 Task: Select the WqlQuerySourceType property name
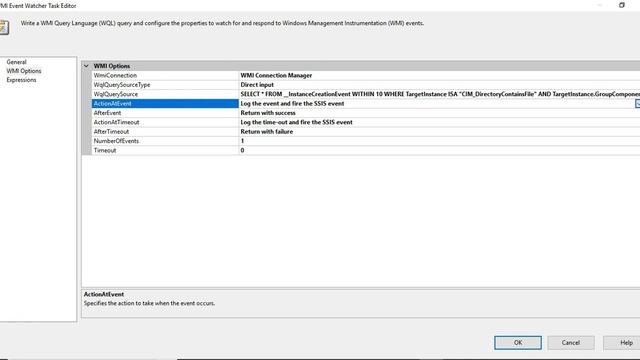coord(122,85)
